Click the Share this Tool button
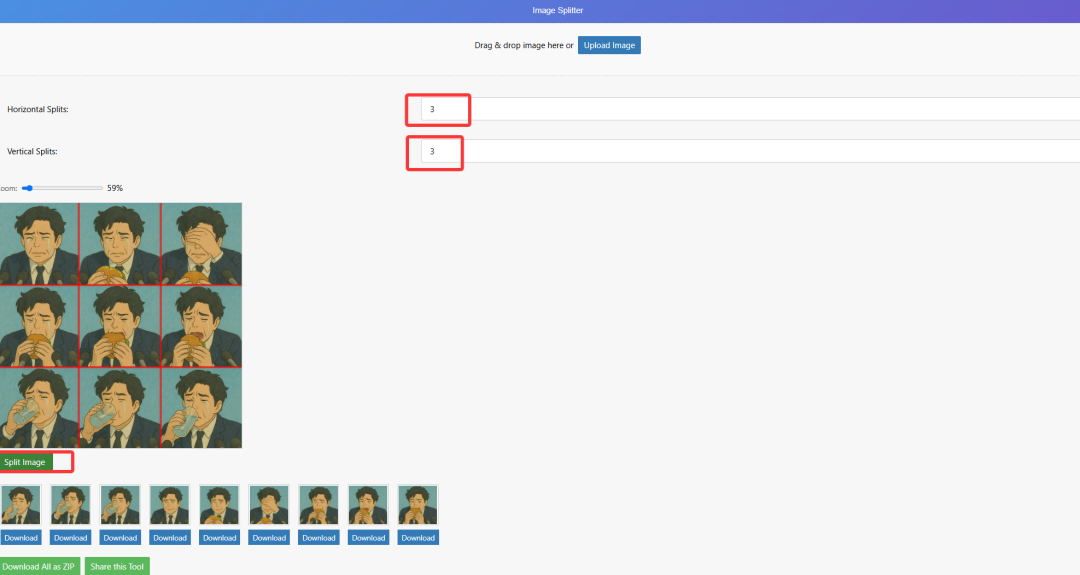Image resolution: width=1080 pixels, height=575 pixels. point(117,566)
